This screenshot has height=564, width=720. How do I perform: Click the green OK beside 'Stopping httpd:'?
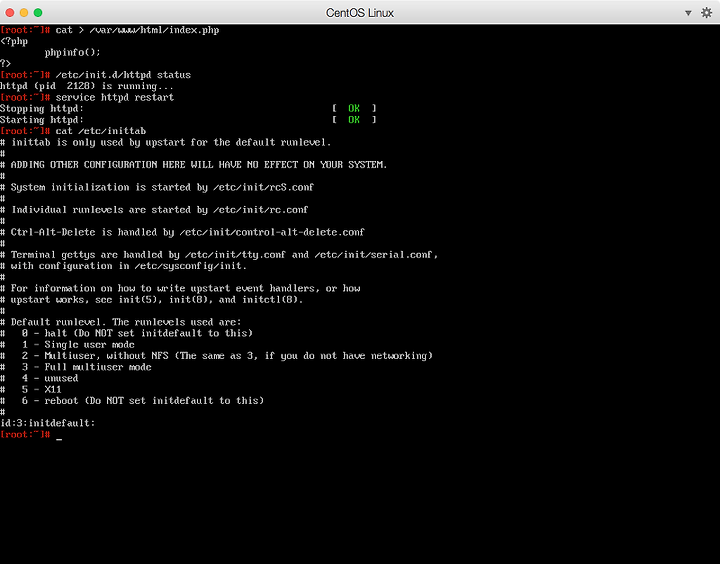354,108
